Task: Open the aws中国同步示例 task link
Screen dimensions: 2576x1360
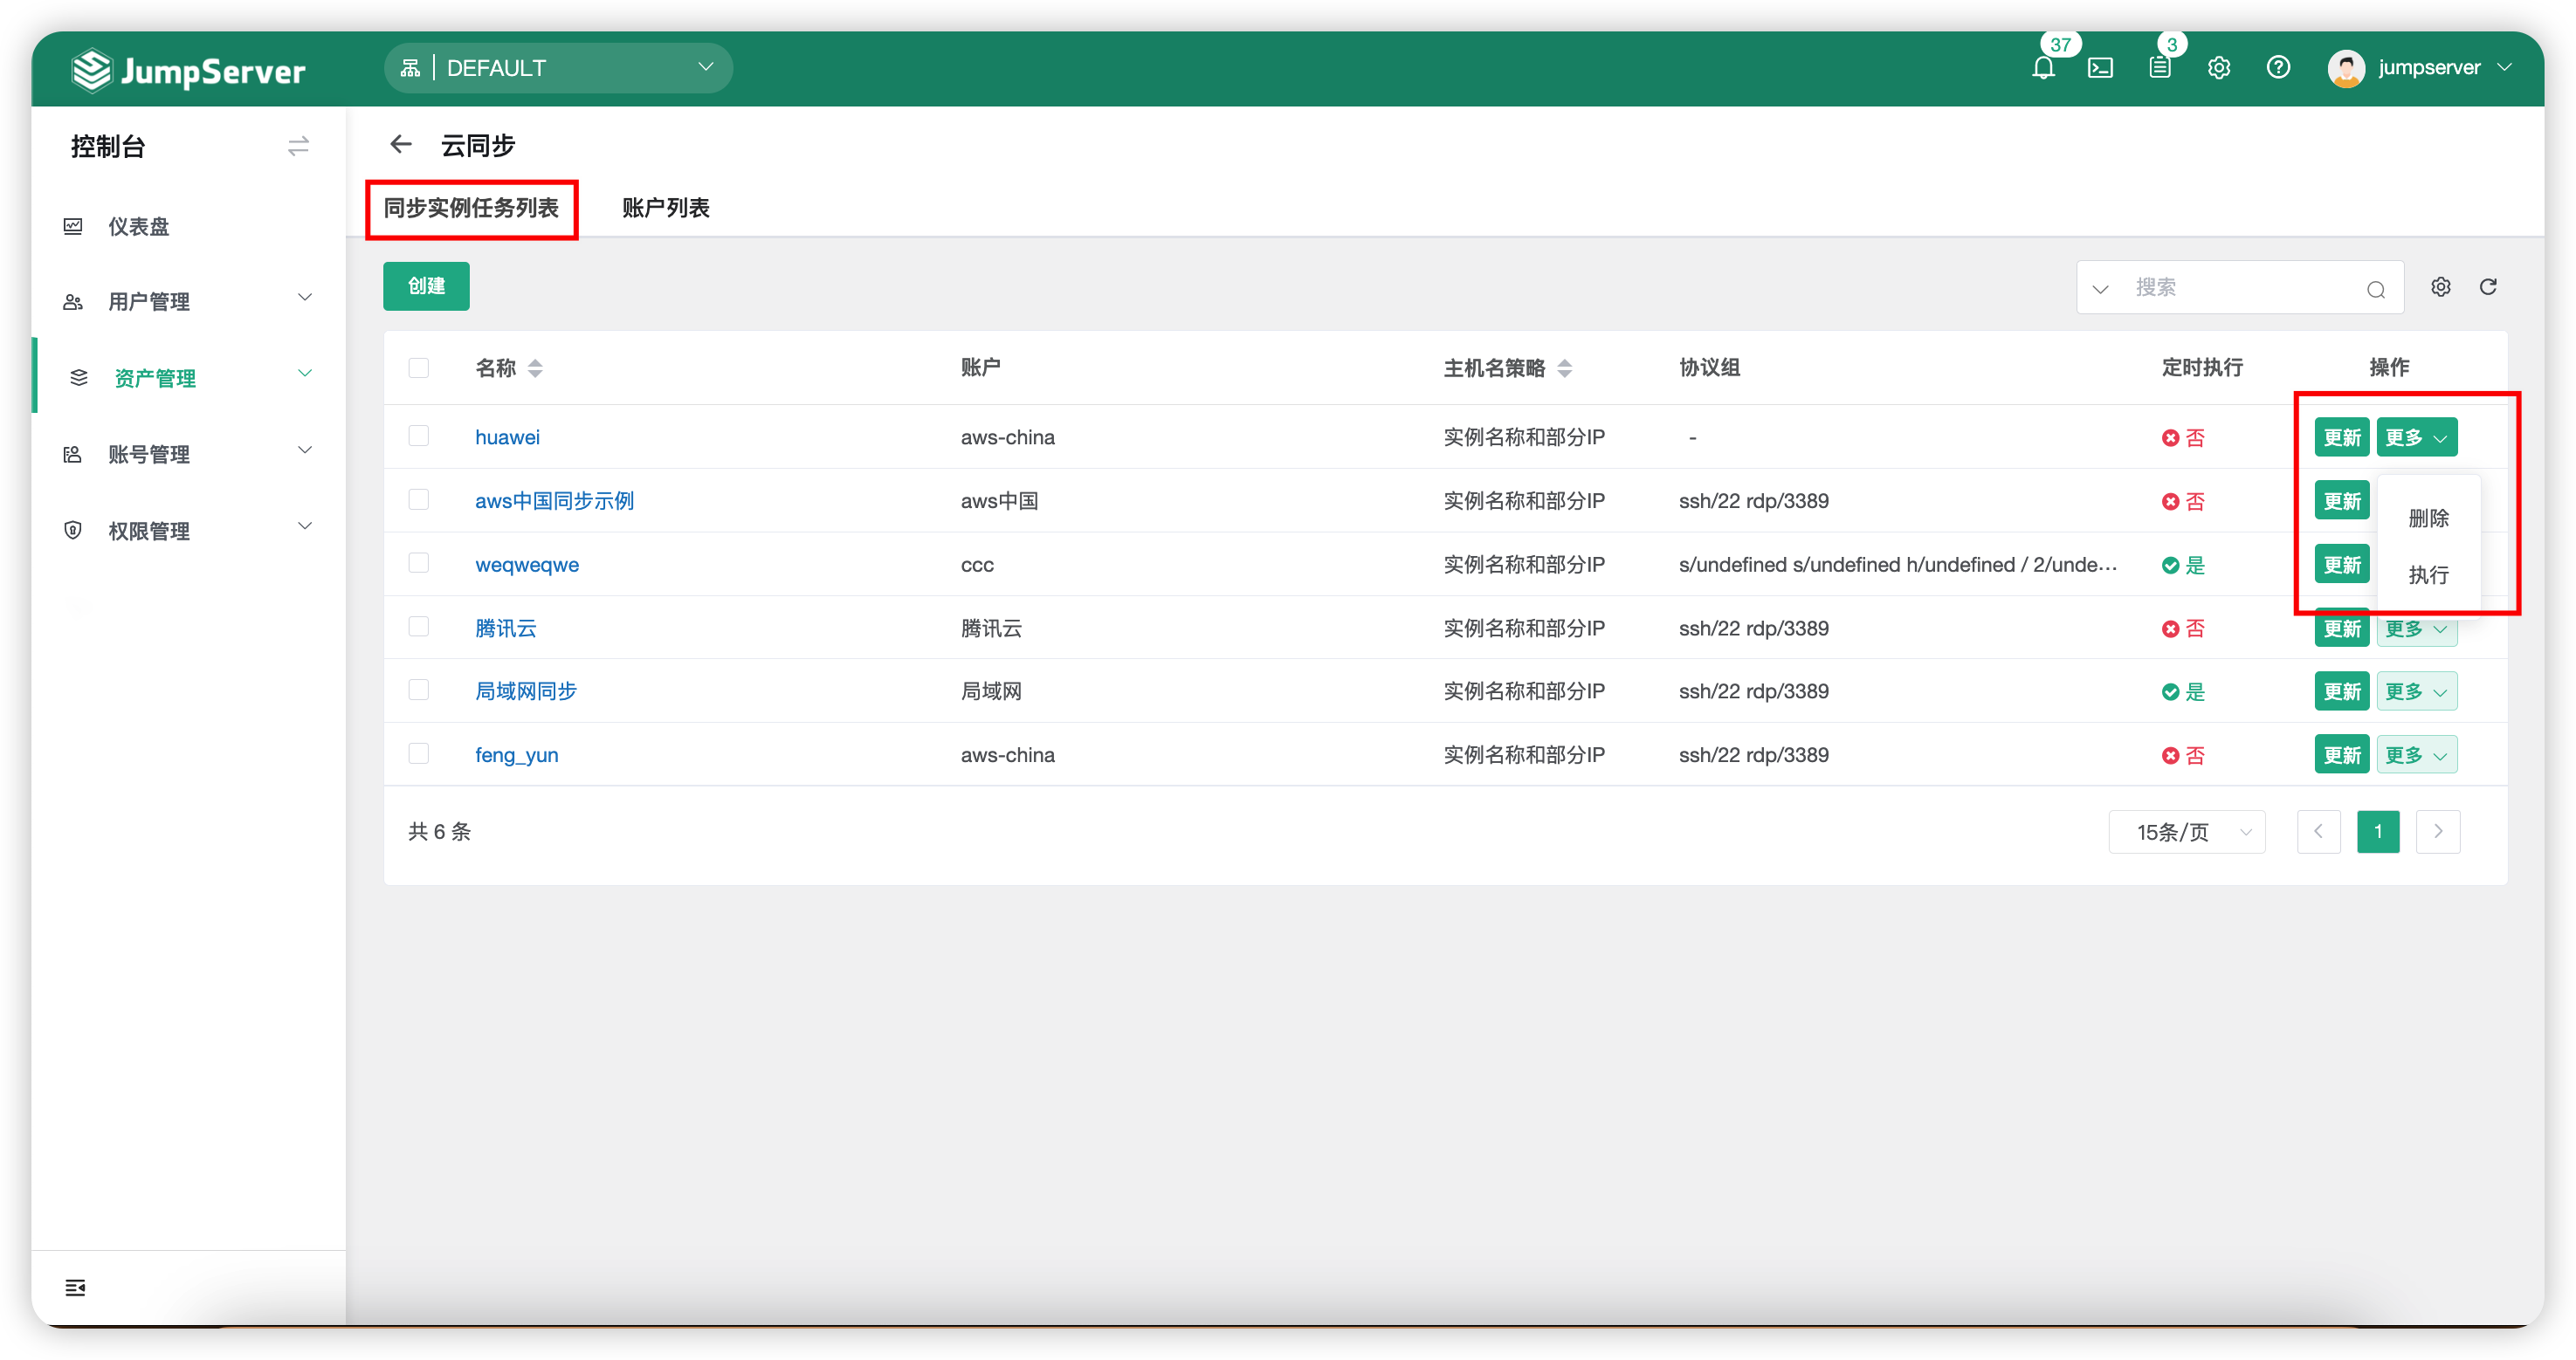Action: pos(554,500)
